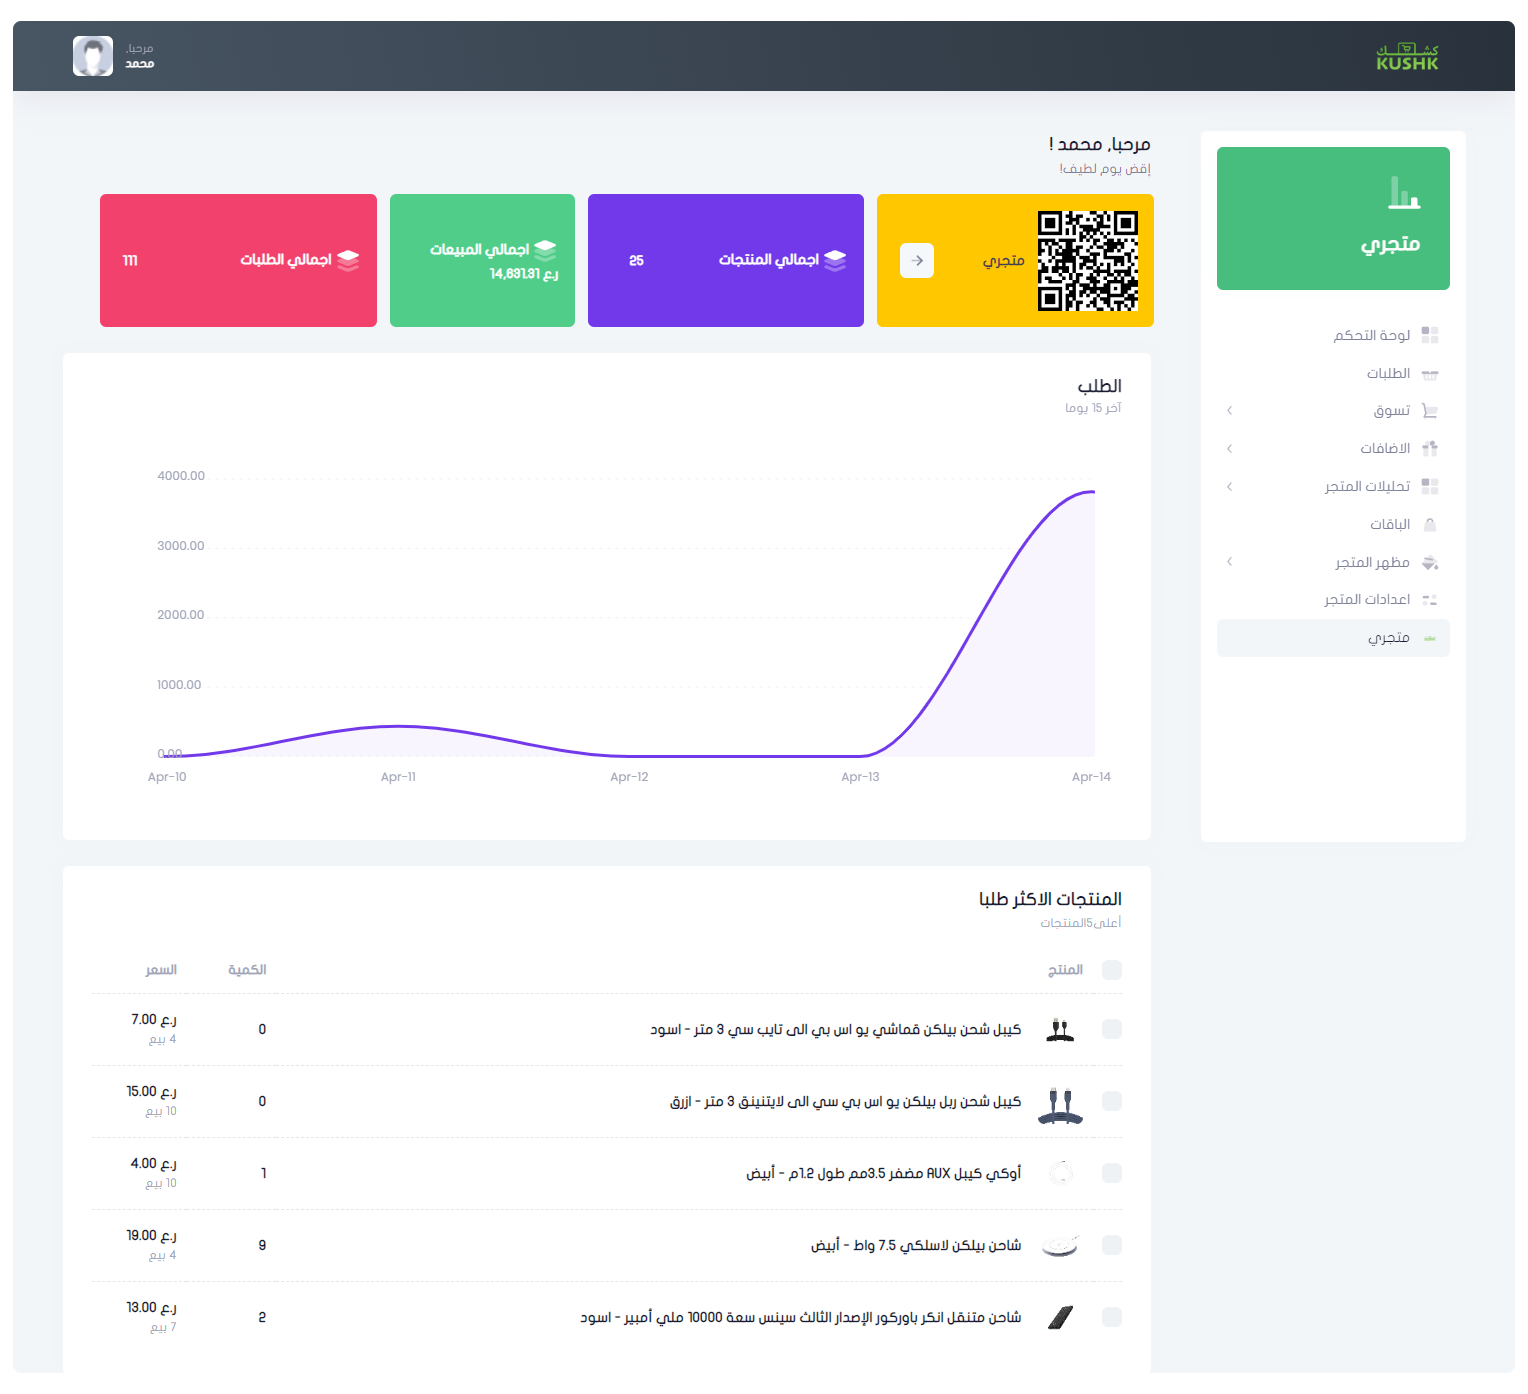Click the store QR code image

click(x=1087, y=261)
